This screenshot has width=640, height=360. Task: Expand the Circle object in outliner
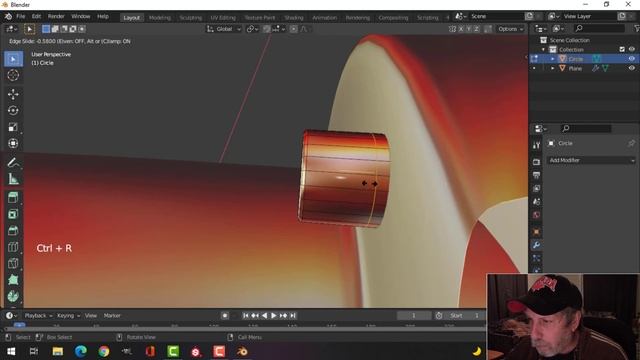click(x=553, y=59)
